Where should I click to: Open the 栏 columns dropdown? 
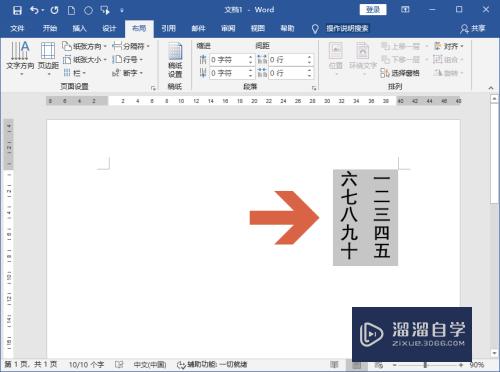75,73
